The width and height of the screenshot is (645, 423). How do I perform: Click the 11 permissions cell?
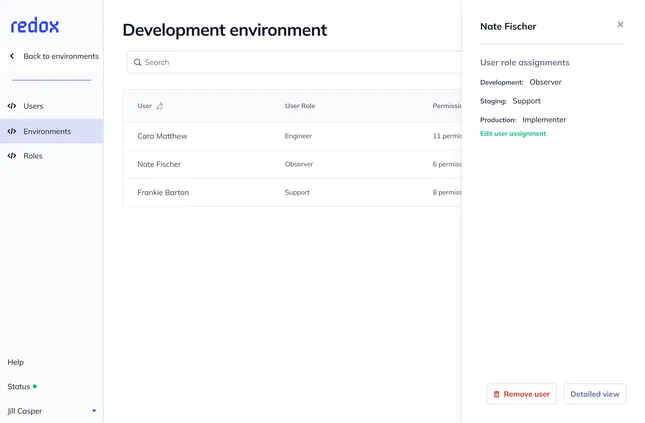(x=447, y=136)
